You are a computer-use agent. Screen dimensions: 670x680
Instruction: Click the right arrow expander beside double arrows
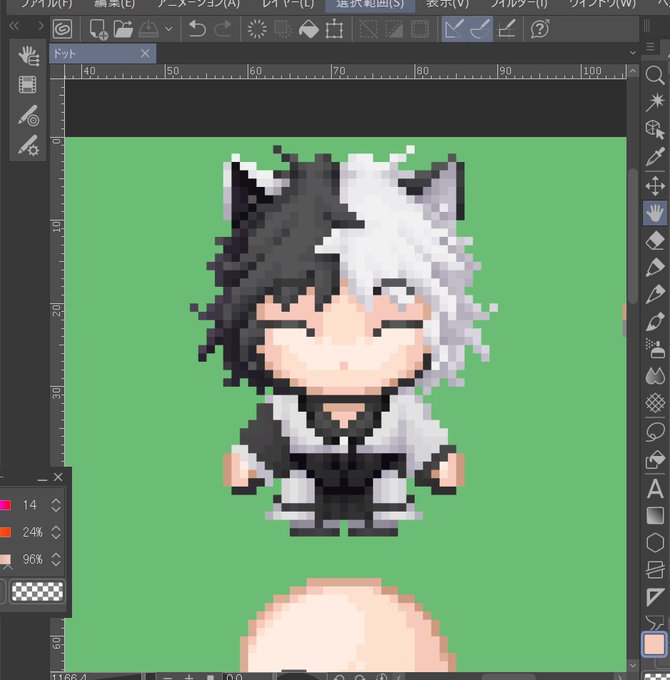pyautogui.click(x=41, y=26)
